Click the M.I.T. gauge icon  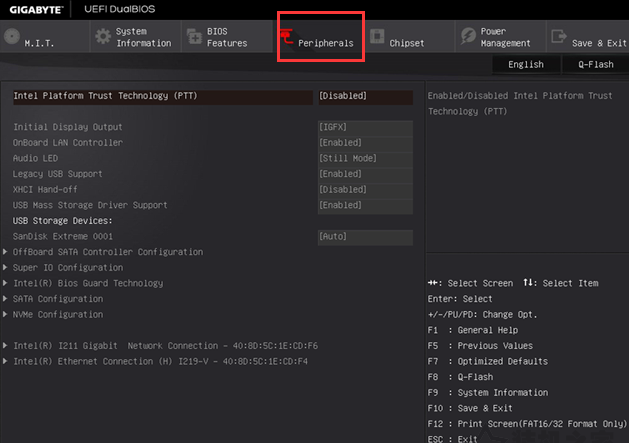pos(11,38)
